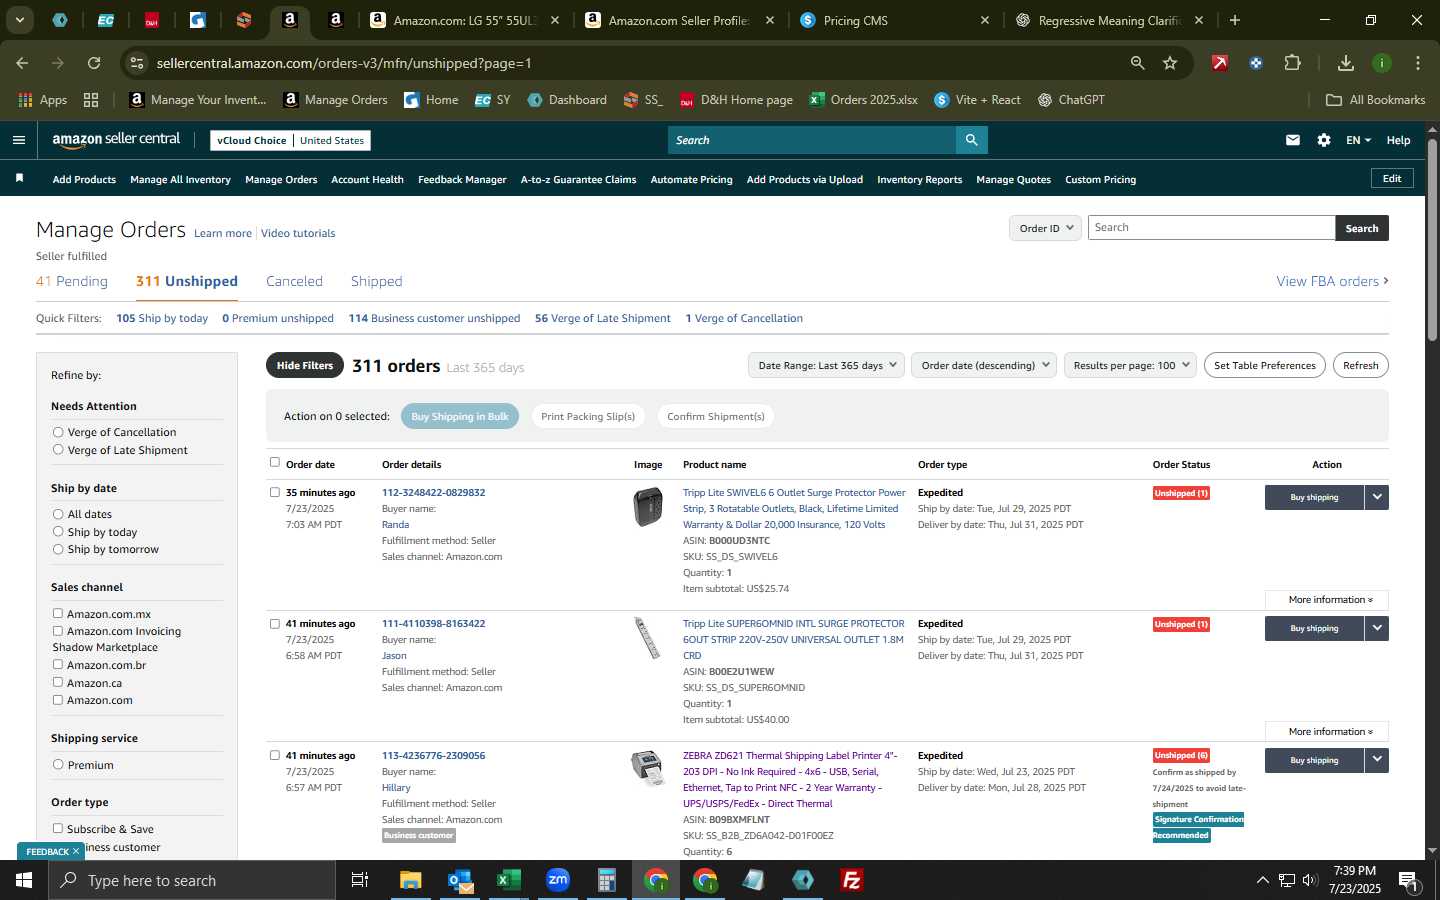Tick checkbox for order 112-3248422-0829832
Screen dimensions: 1440x900
275,492
